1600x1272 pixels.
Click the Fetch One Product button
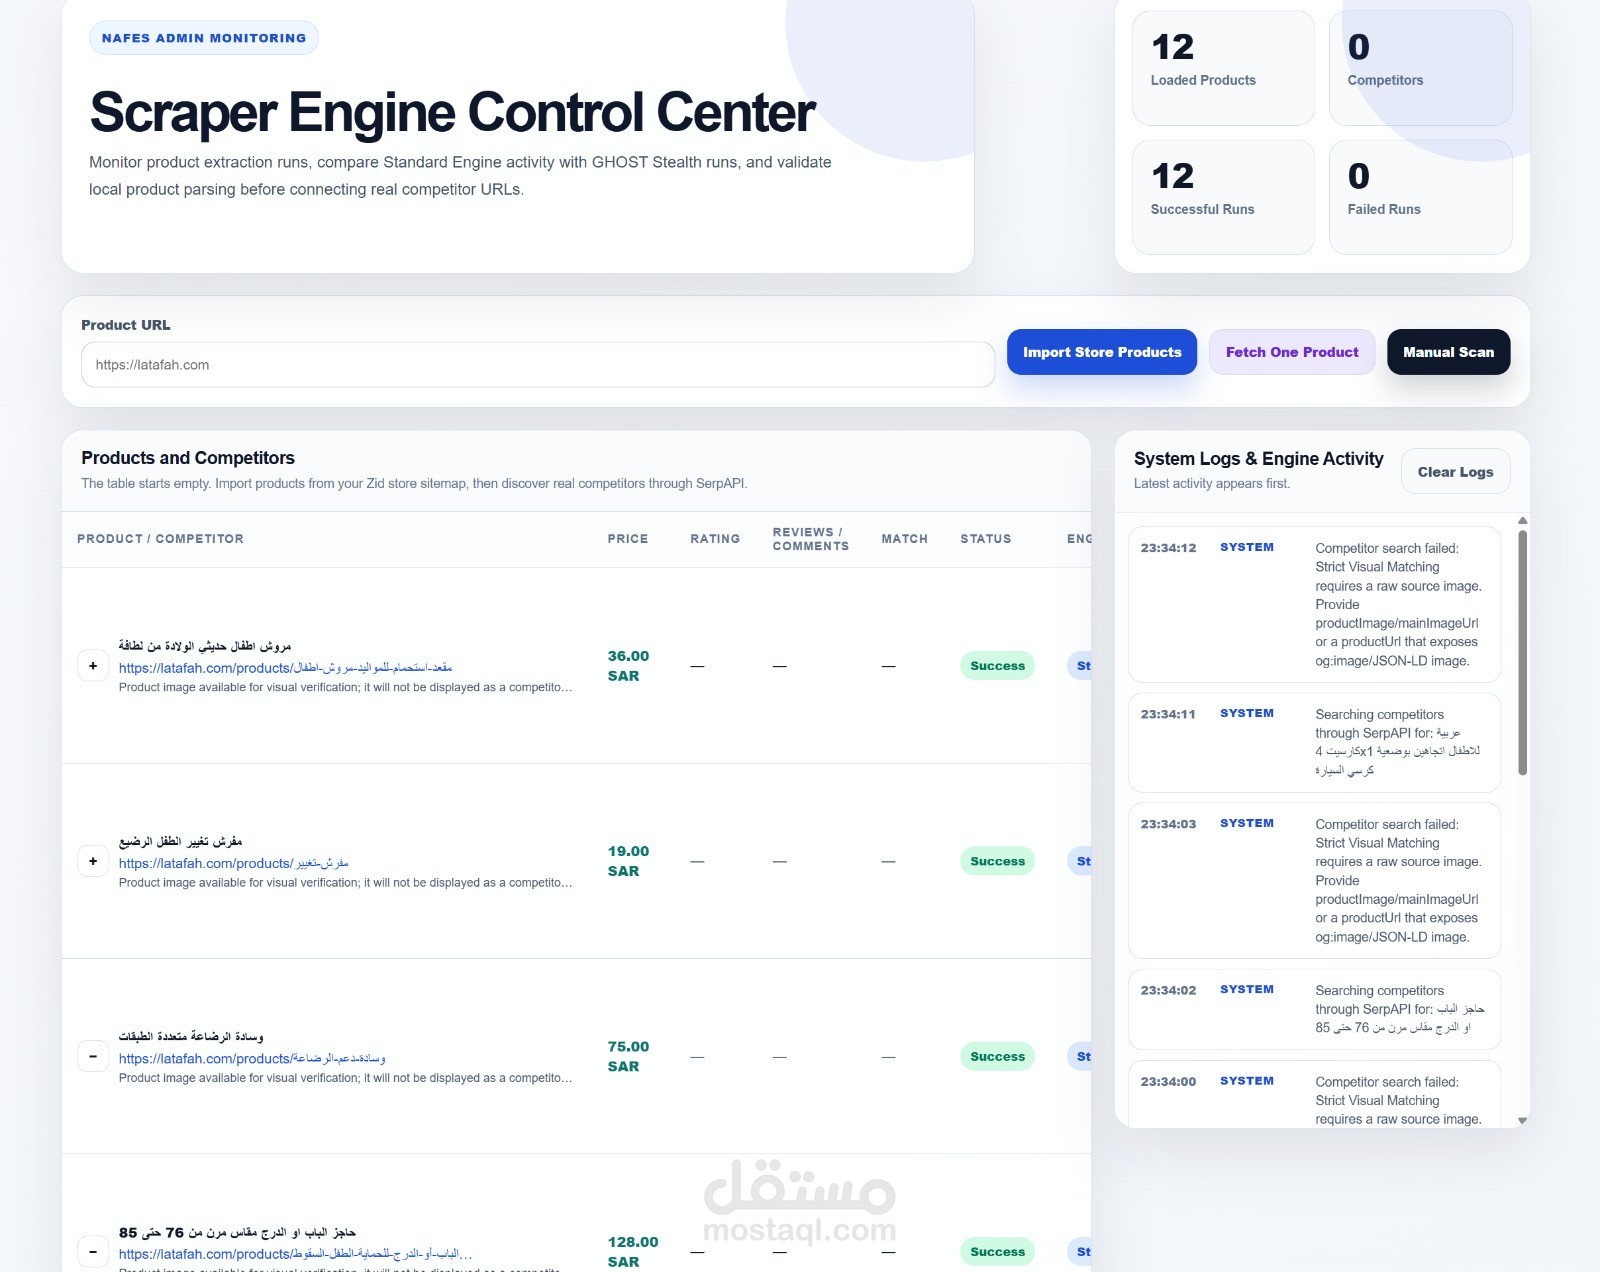coord(1292,352)
